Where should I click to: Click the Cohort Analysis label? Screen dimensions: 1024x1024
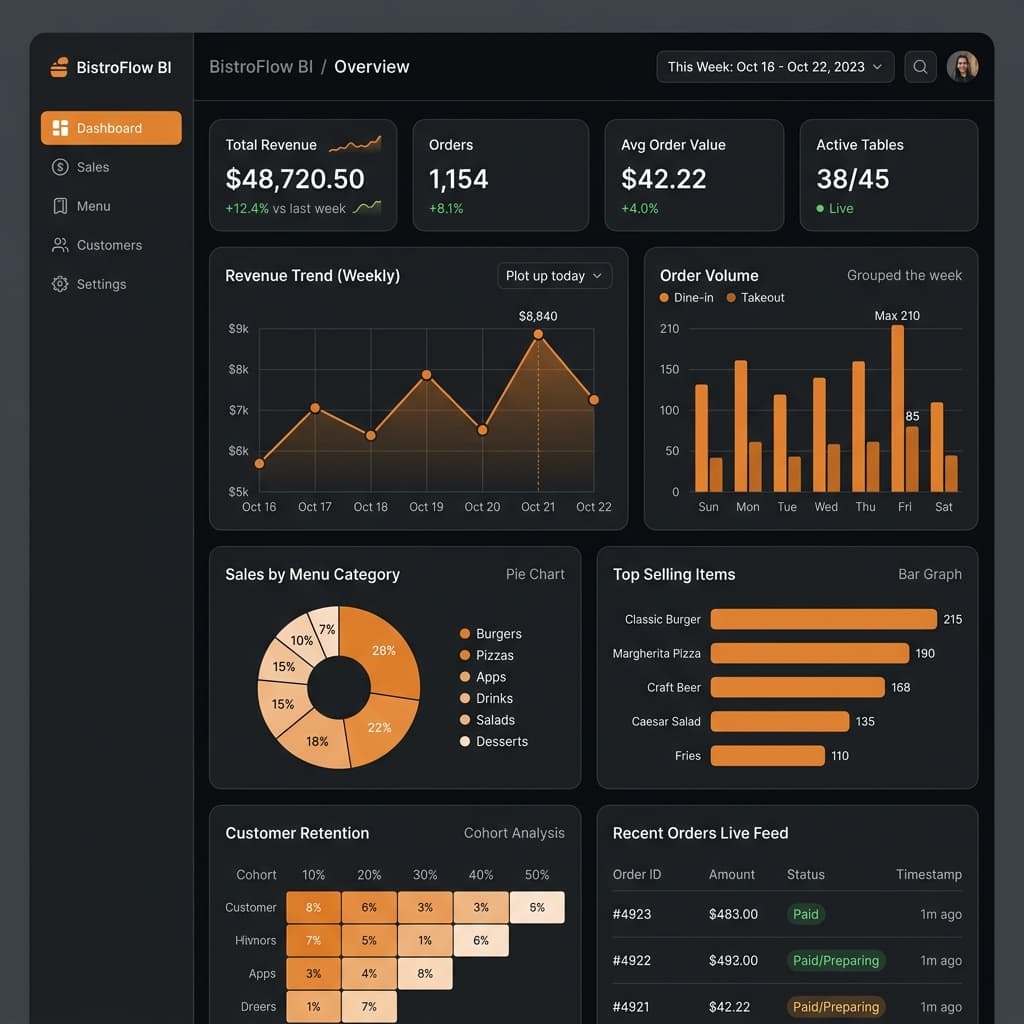514,833
